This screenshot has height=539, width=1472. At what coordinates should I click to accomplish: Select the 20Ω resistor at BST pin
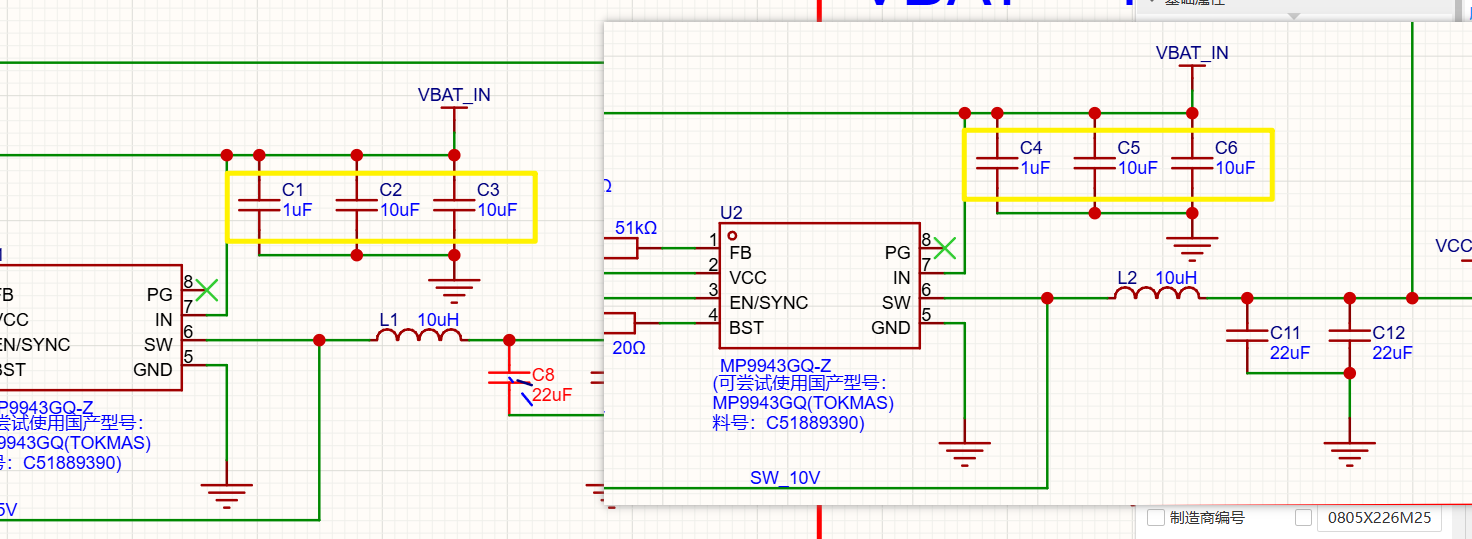(x=618, y=322)
